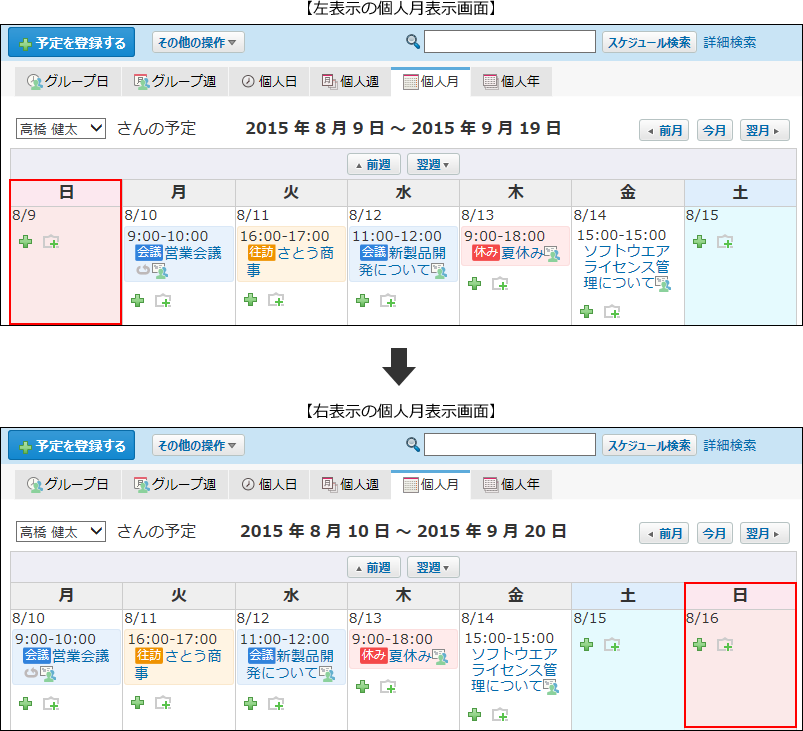
Task: Open 夏休み event in bottom calendar
Action: click(410, 656)
